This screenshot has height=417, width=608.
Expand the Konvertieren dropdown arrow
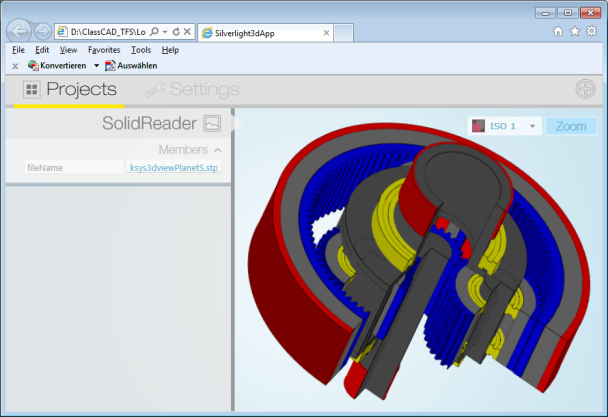click(x=95, y=65)
